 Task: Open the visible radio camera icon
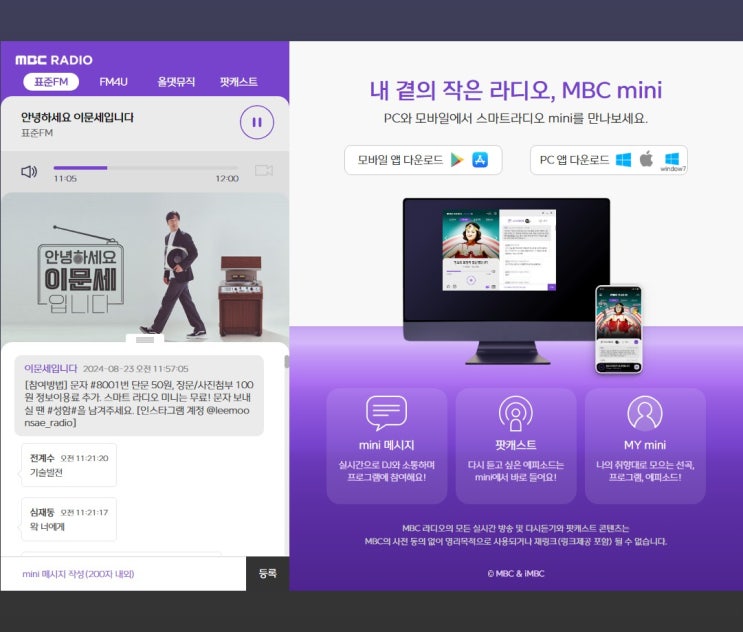(x=264, y=170)
